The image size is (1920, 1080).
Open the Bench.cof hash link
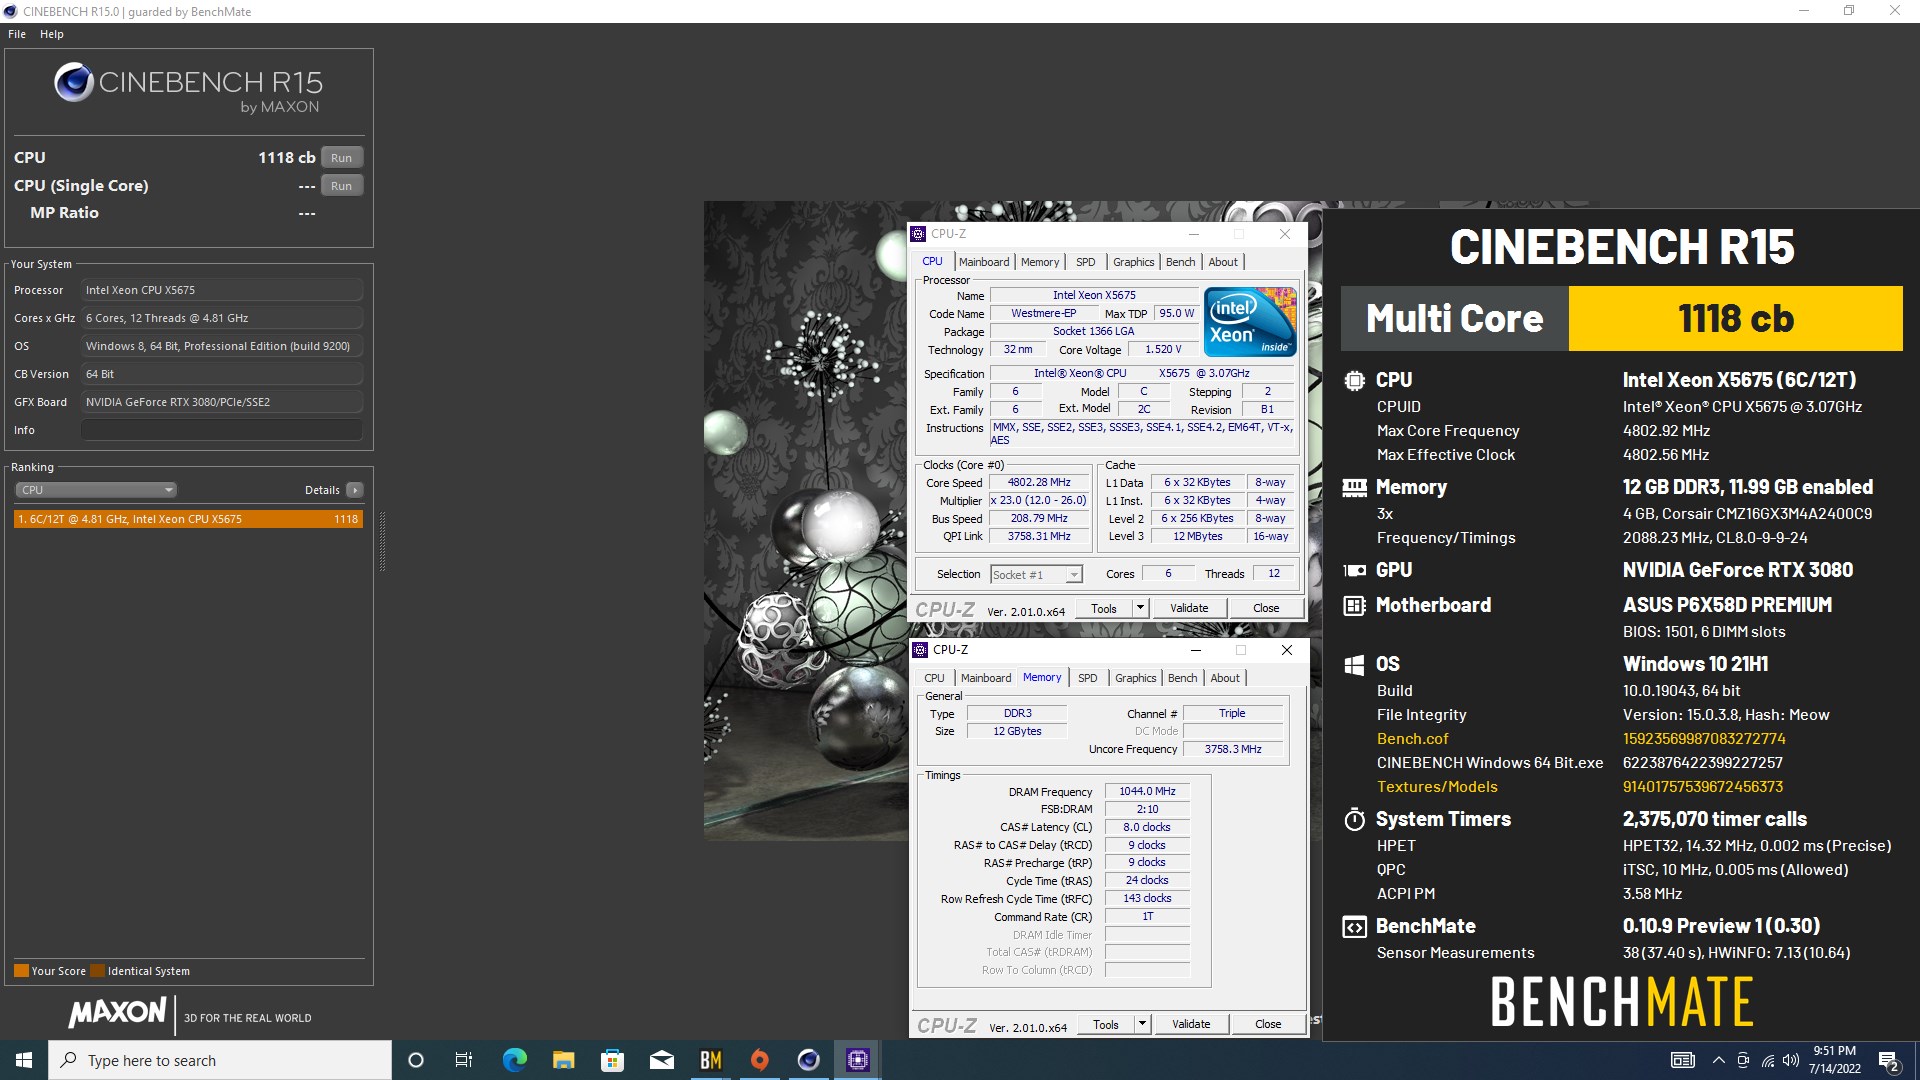tap(1704, 739)
